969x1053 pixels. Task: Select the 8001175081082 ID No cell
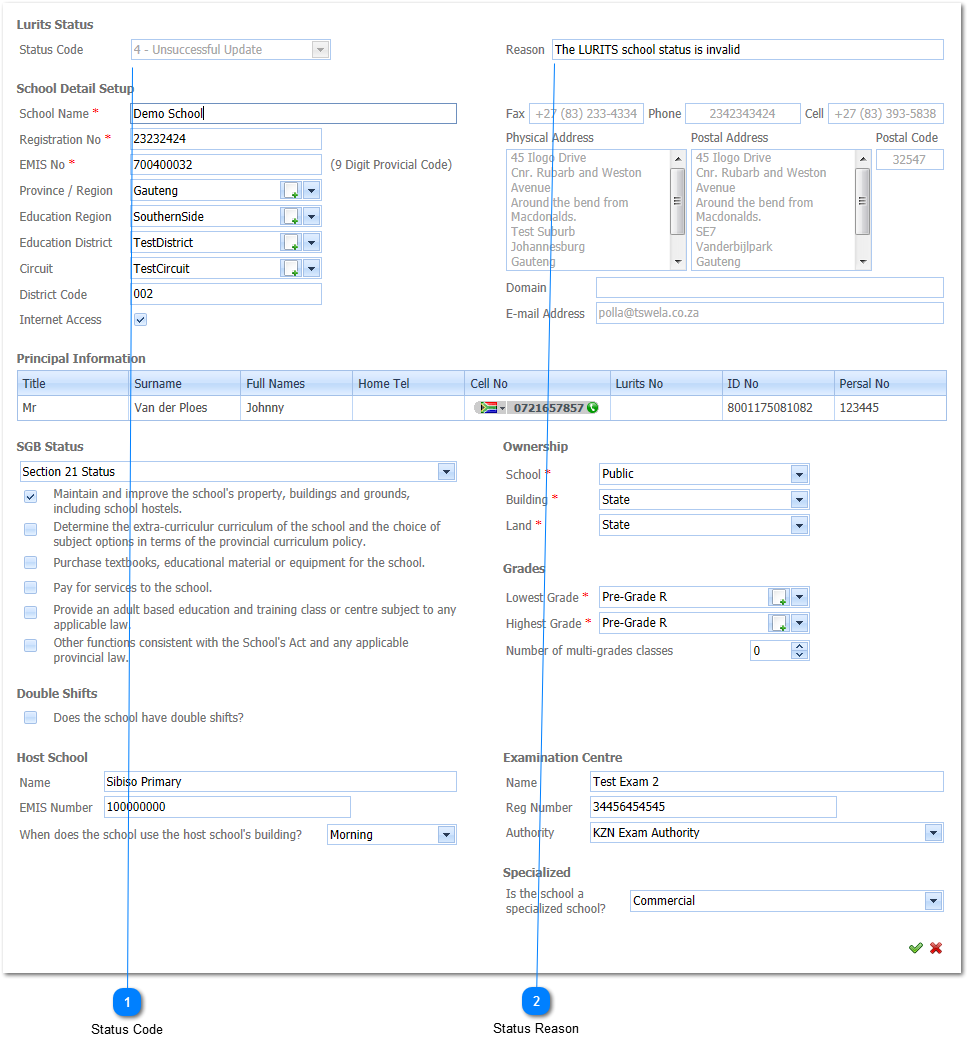(778, 408)
